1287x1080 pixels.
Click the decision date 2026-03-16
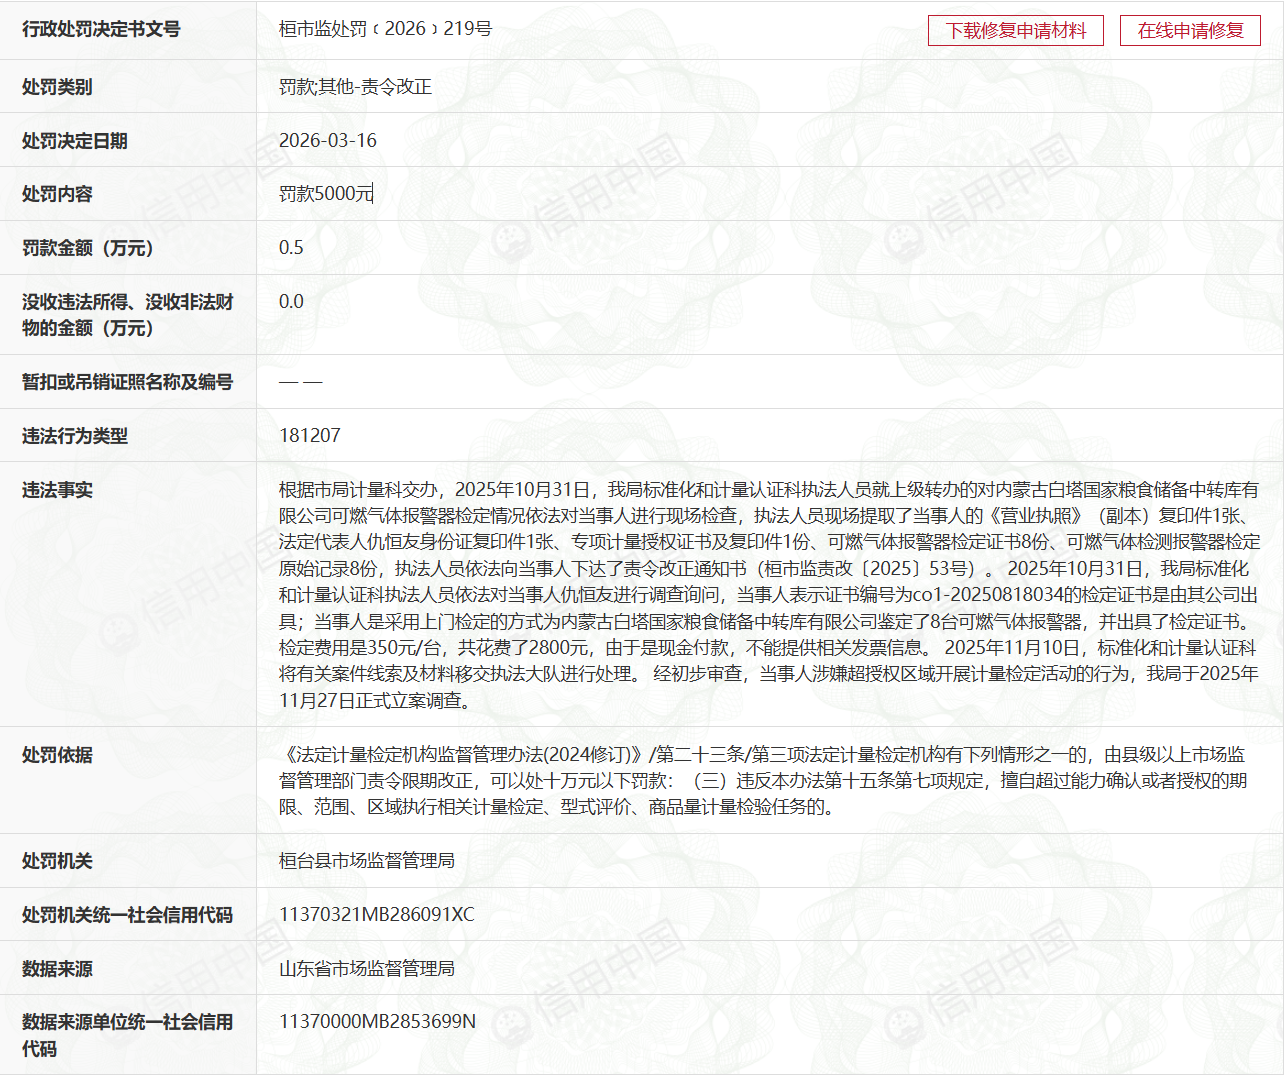327,141
